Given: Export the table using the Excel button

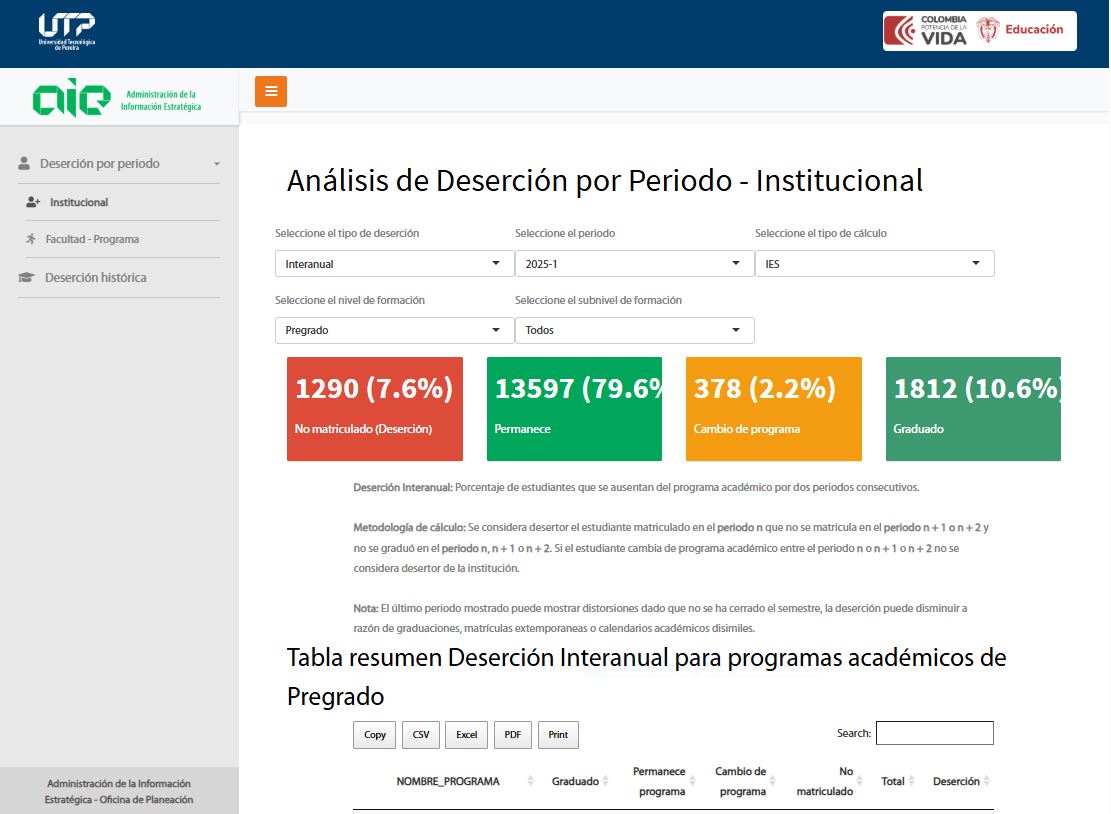Looking at the screenshot, I should click(x=466, y=734).
